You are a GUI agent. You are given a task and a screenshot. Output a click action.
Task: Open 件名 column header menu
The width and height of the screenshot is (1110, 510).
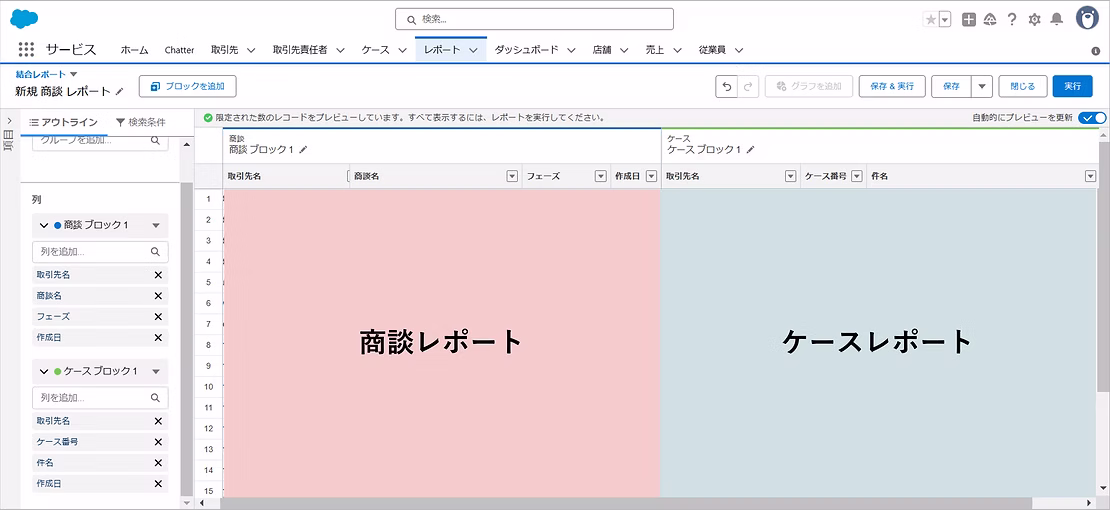[x=1091, y=176]
